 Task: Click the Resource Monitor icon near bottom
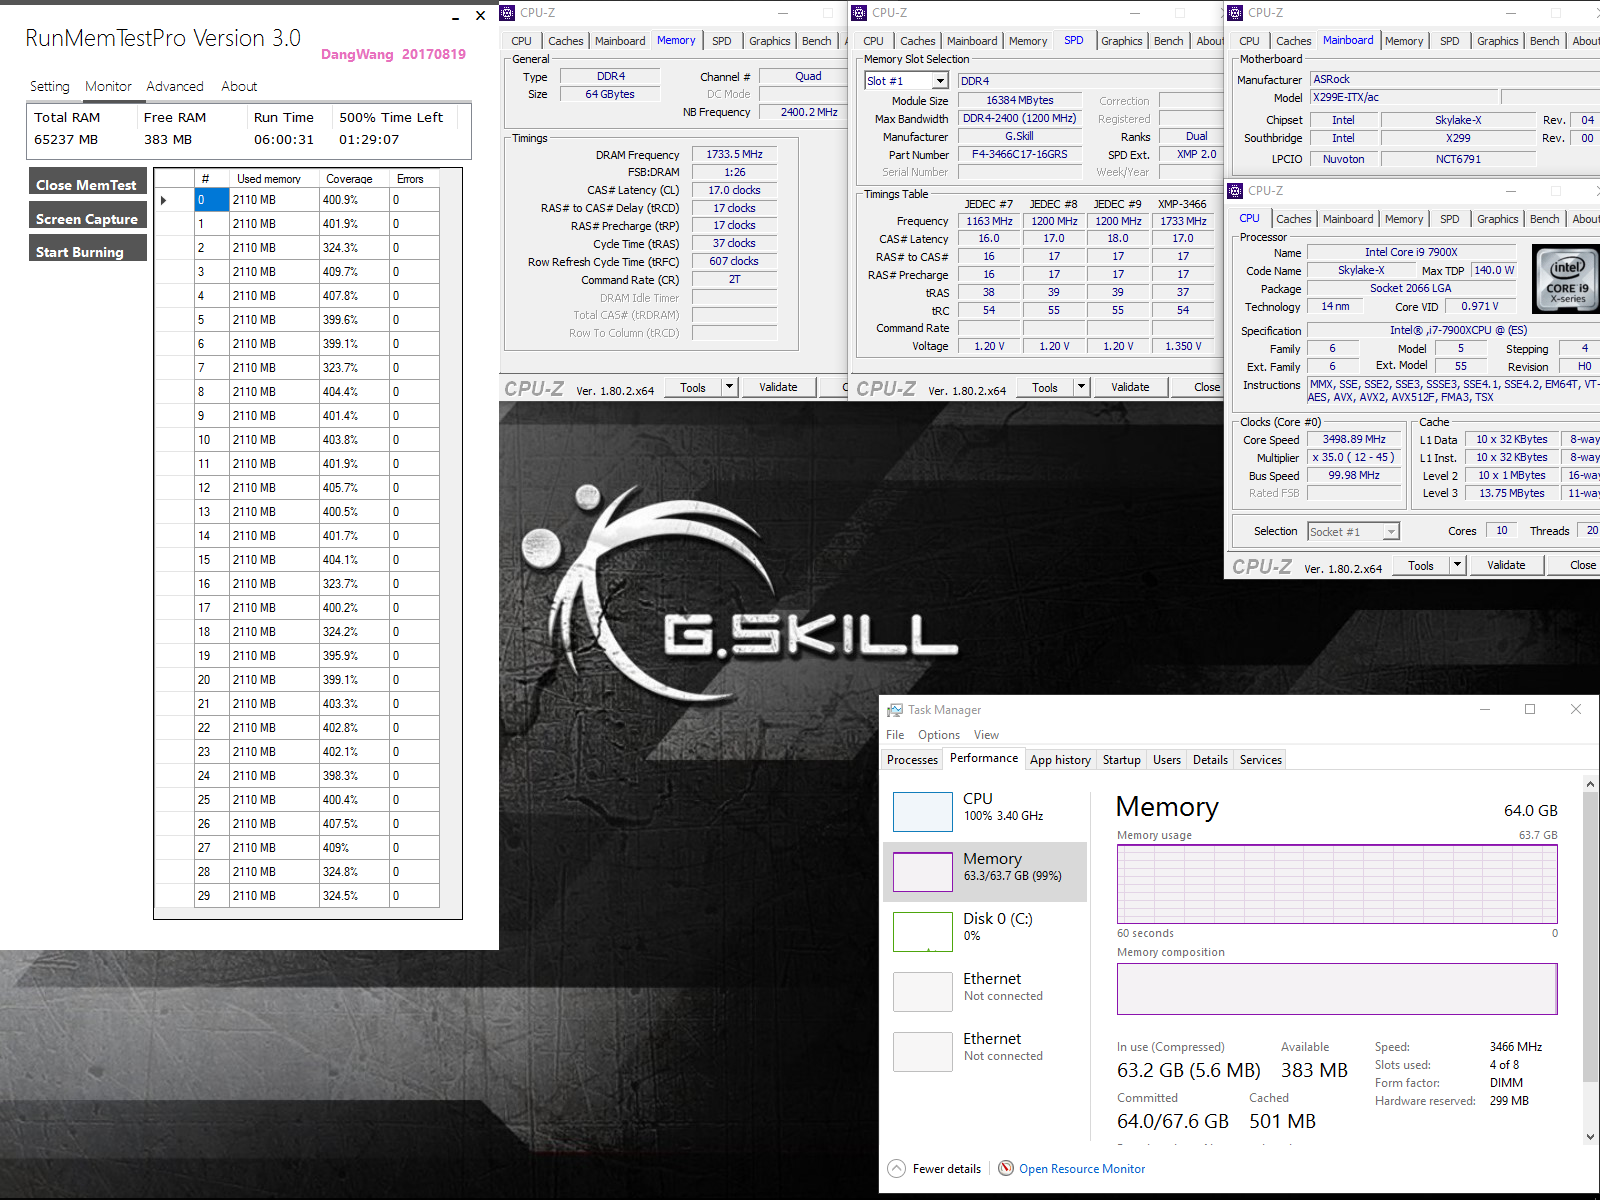(1006, 1168)
